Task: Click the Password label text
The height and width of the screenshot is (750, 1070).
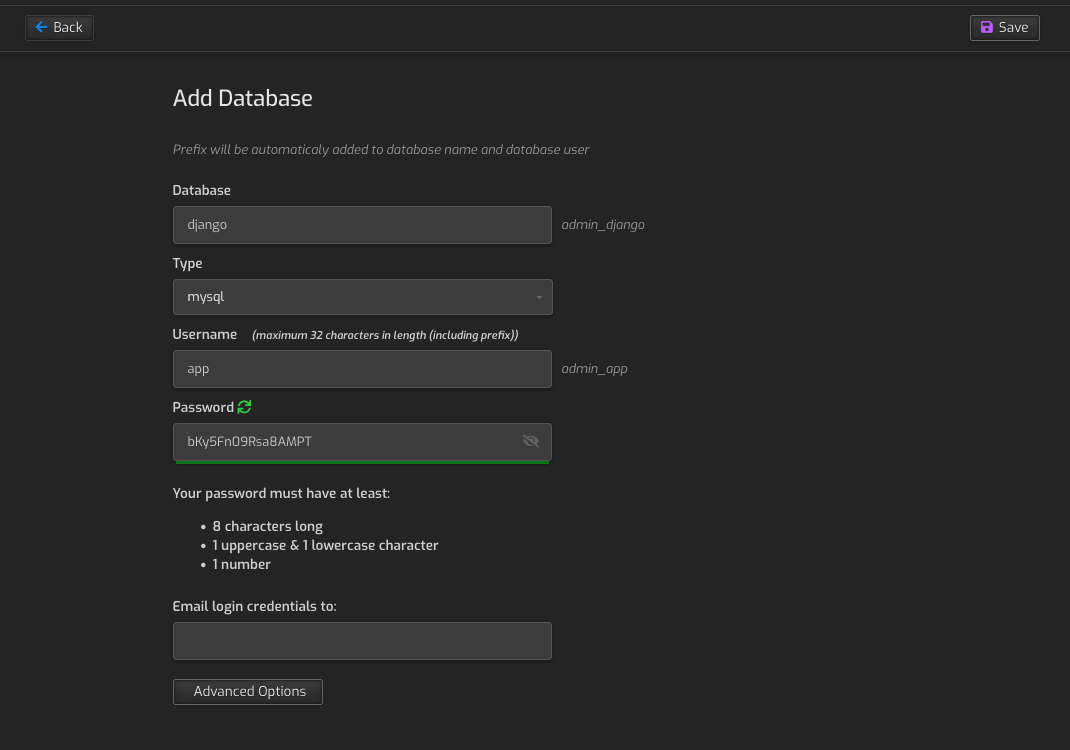Action: coord(202,407)
